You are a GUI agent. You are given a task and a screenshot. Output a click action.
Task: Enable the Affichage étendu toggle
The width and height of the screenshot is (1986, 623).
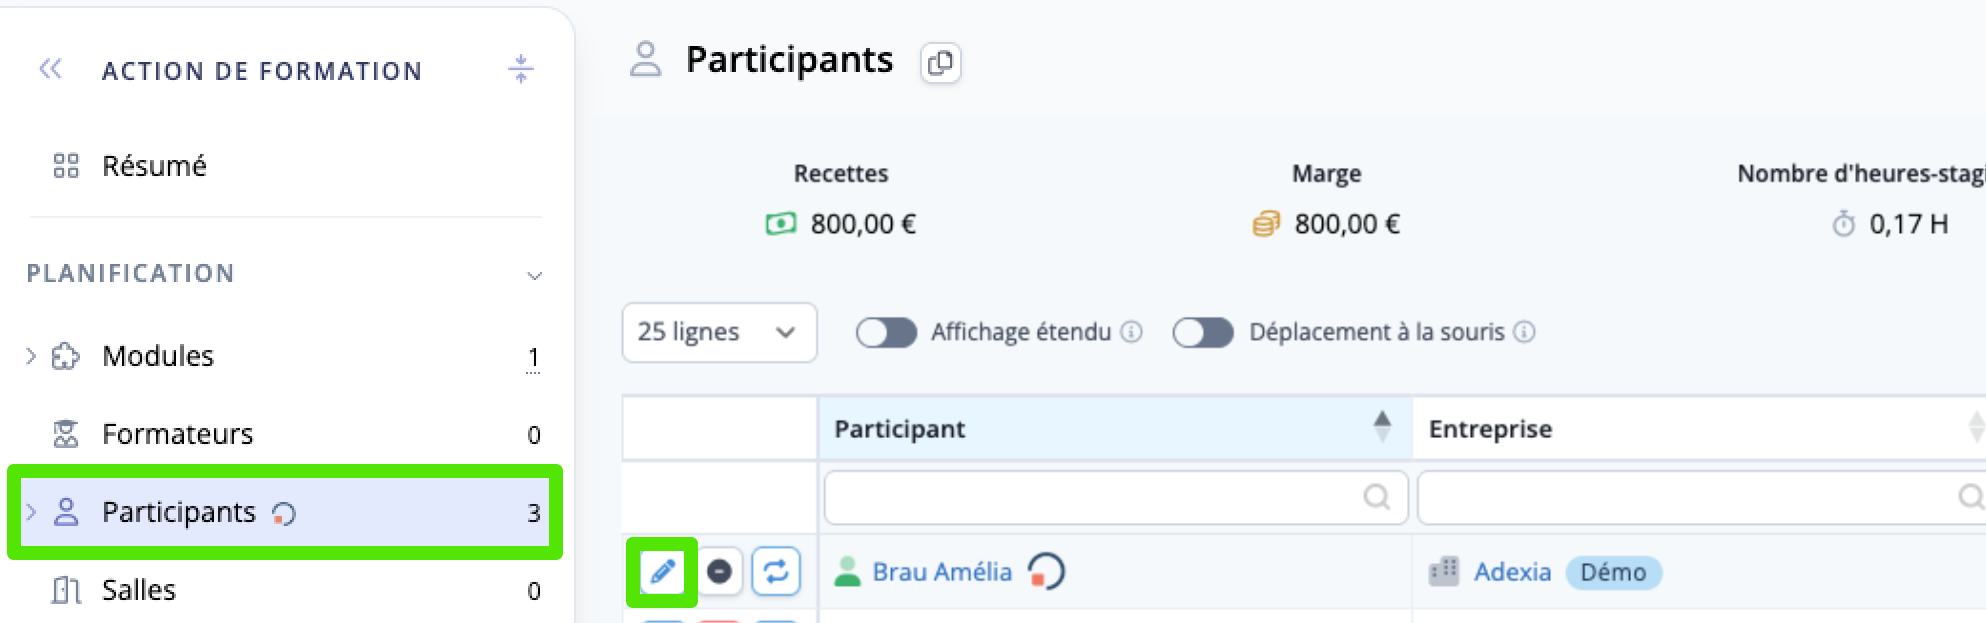point(886,332)
